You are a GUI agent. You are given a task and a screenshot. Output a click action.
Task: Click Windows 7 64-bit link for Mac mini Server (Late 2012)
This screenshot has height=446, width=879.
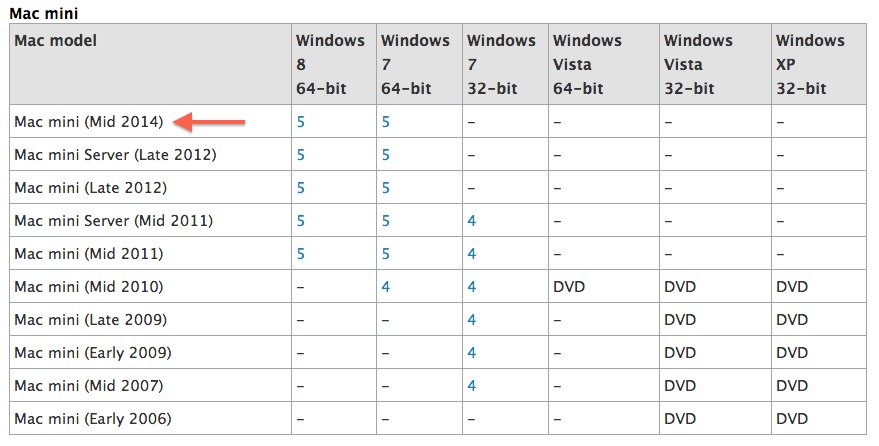coord(386,155)
